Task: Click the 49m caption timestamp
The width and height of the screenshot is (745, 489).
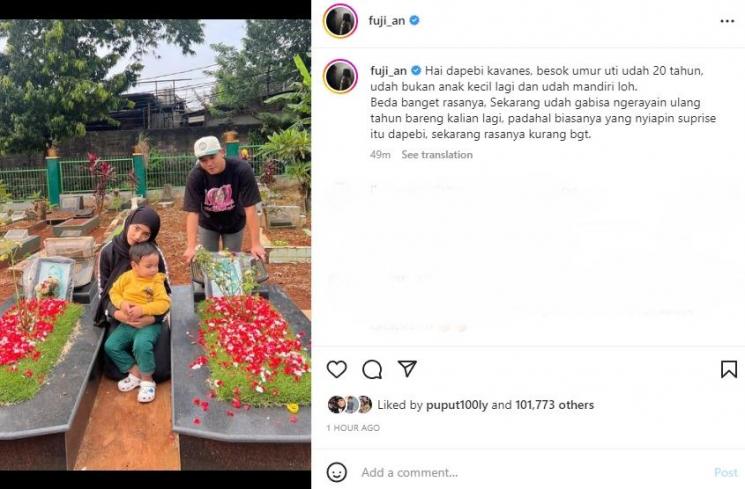Action: [380, 154]
